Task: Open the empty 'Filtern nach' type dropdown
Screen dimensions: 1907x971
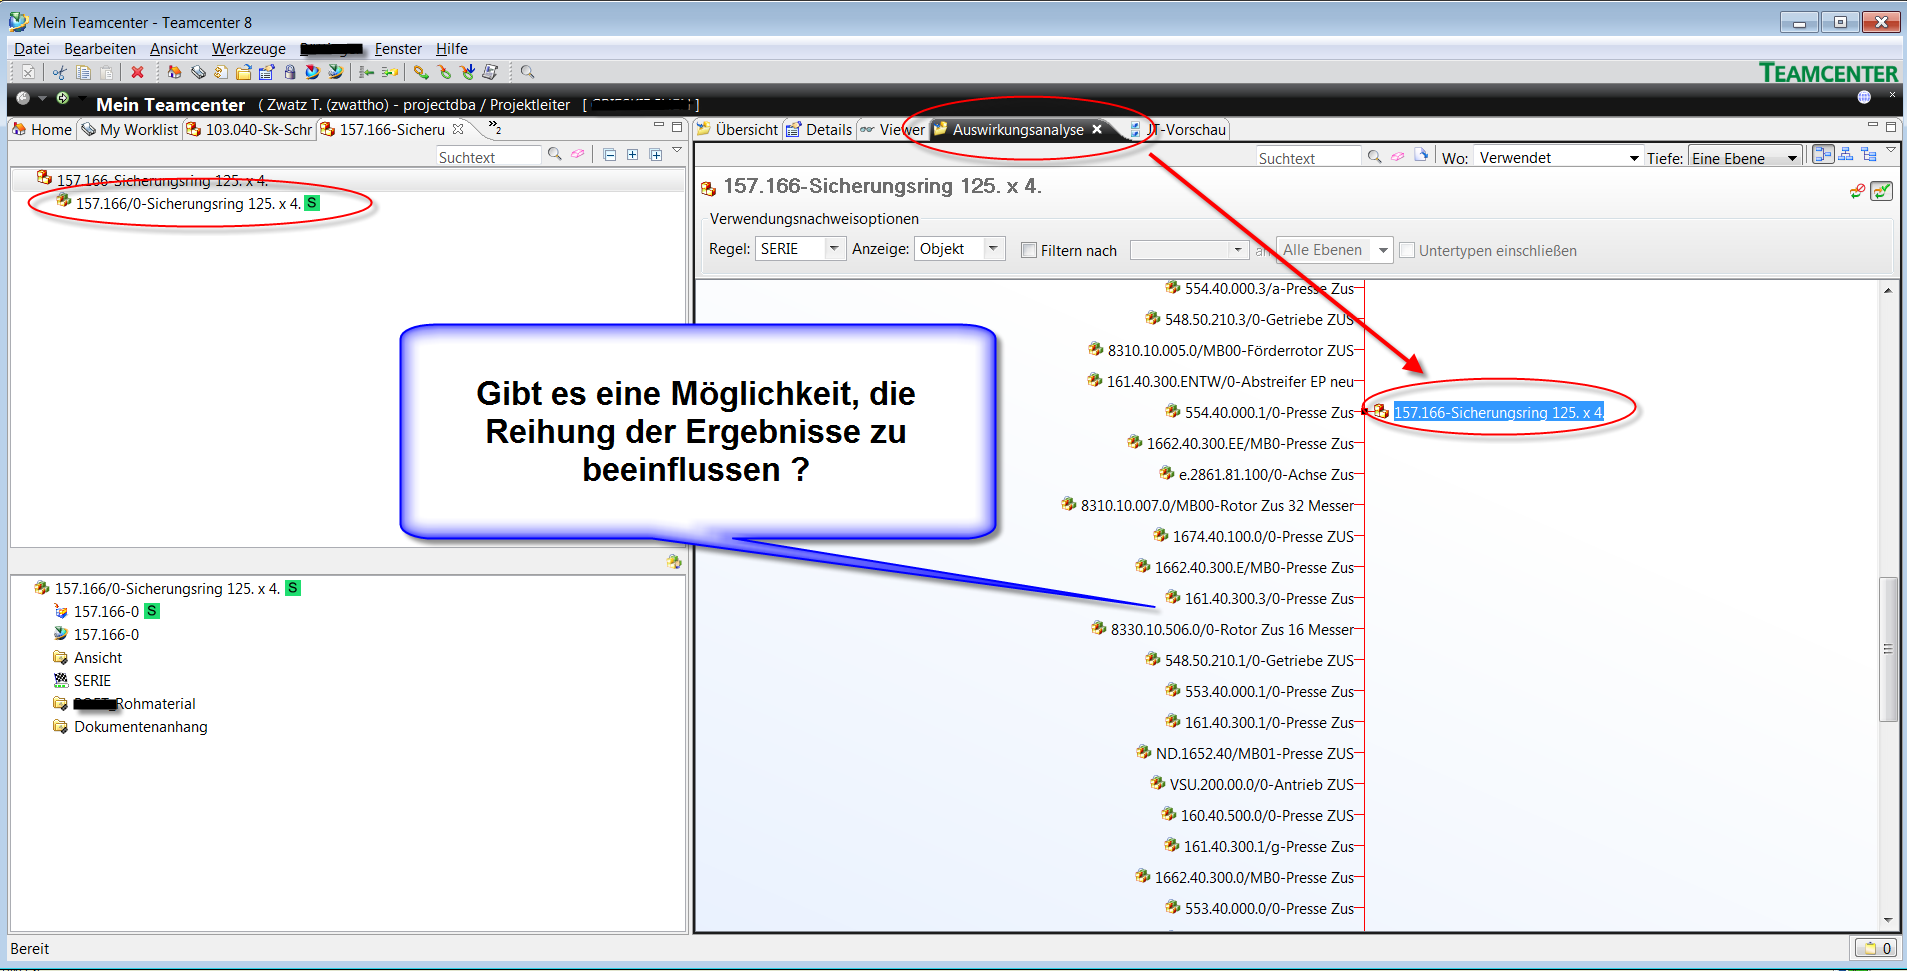Action: click(x=1238, y=250)
